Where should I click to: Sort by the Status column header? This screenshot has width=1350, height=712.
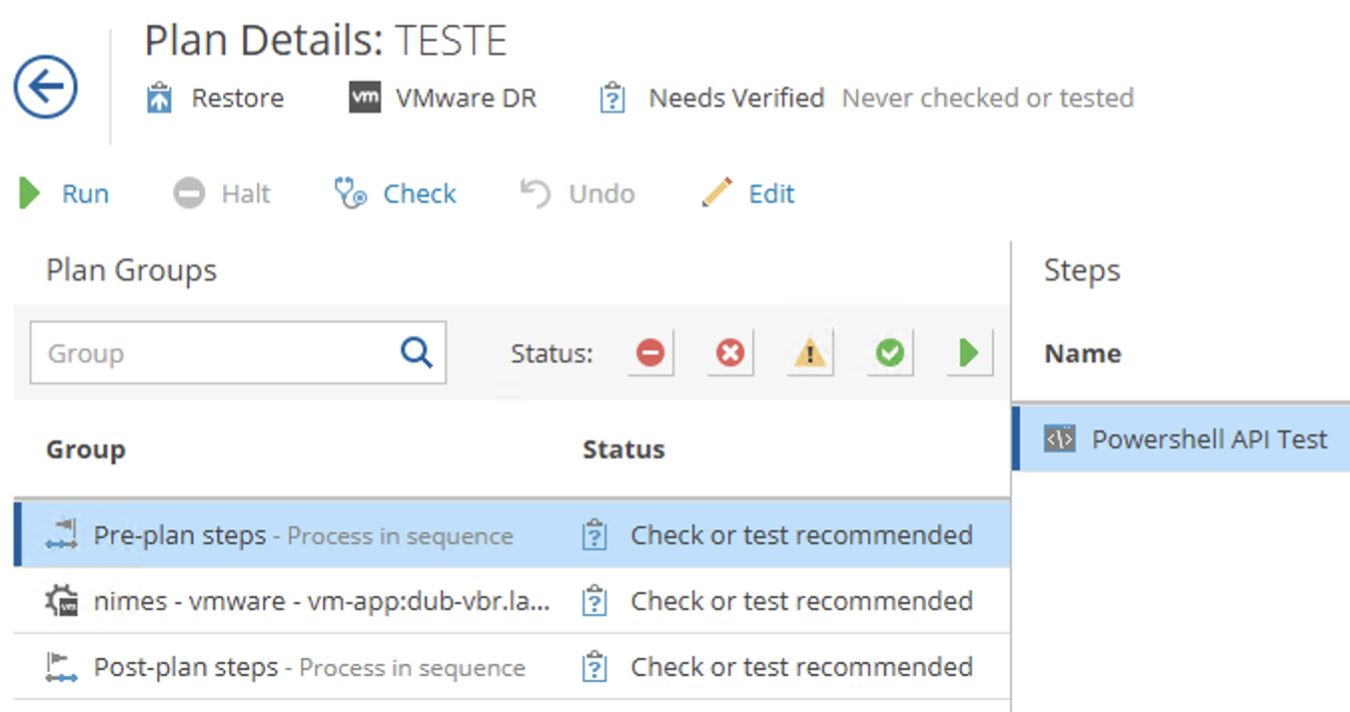(x=624, y=450)
